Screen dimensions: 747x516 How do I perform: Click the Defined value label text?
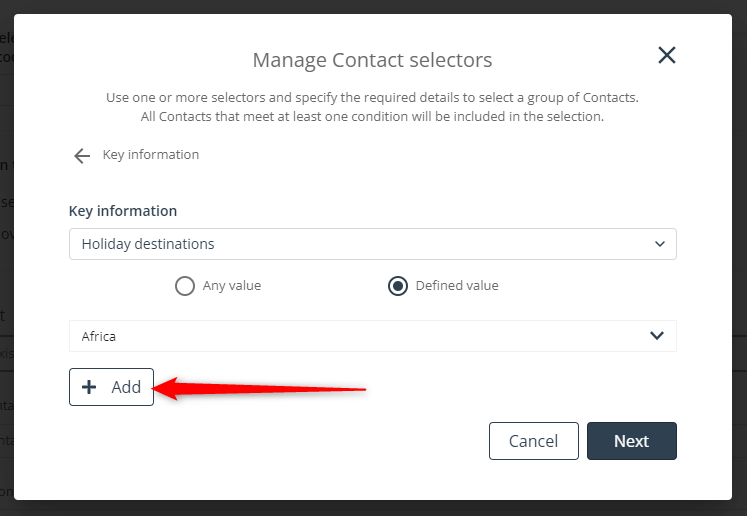pos(457,285)
